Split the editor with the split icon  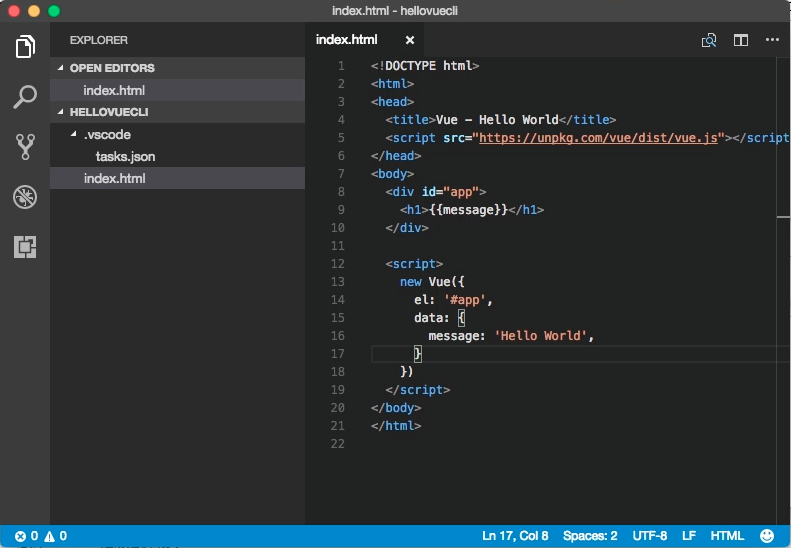741,40
